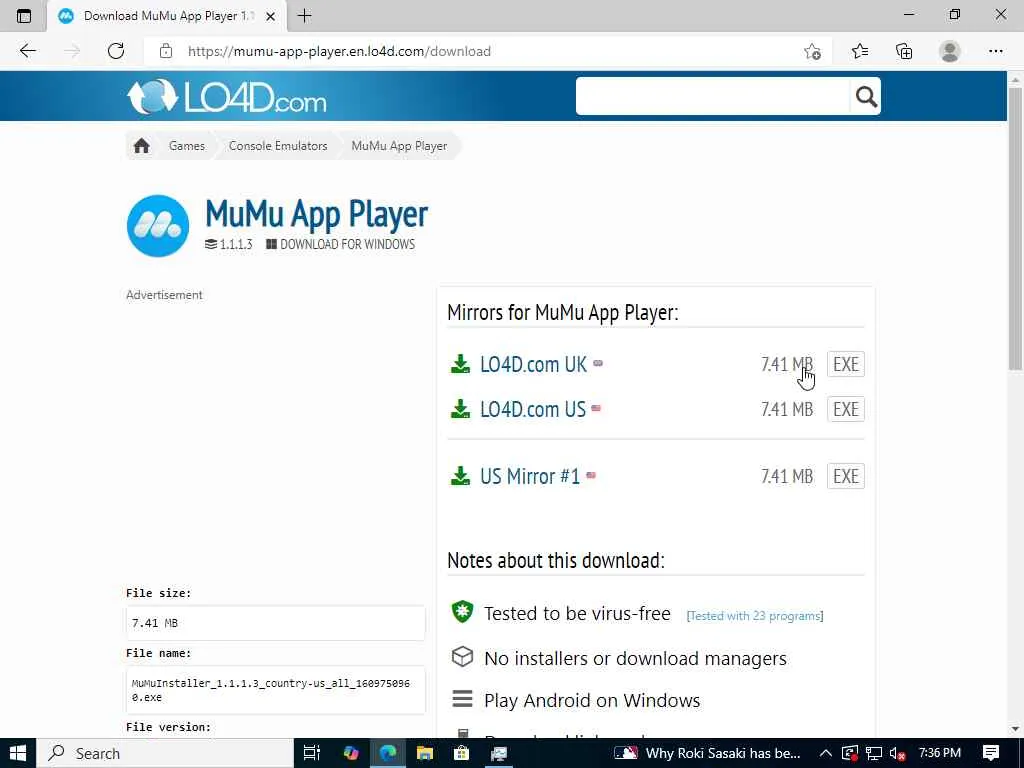
Task: Click the scrollbar down arrow
Action: click(x=1015, y=729)
